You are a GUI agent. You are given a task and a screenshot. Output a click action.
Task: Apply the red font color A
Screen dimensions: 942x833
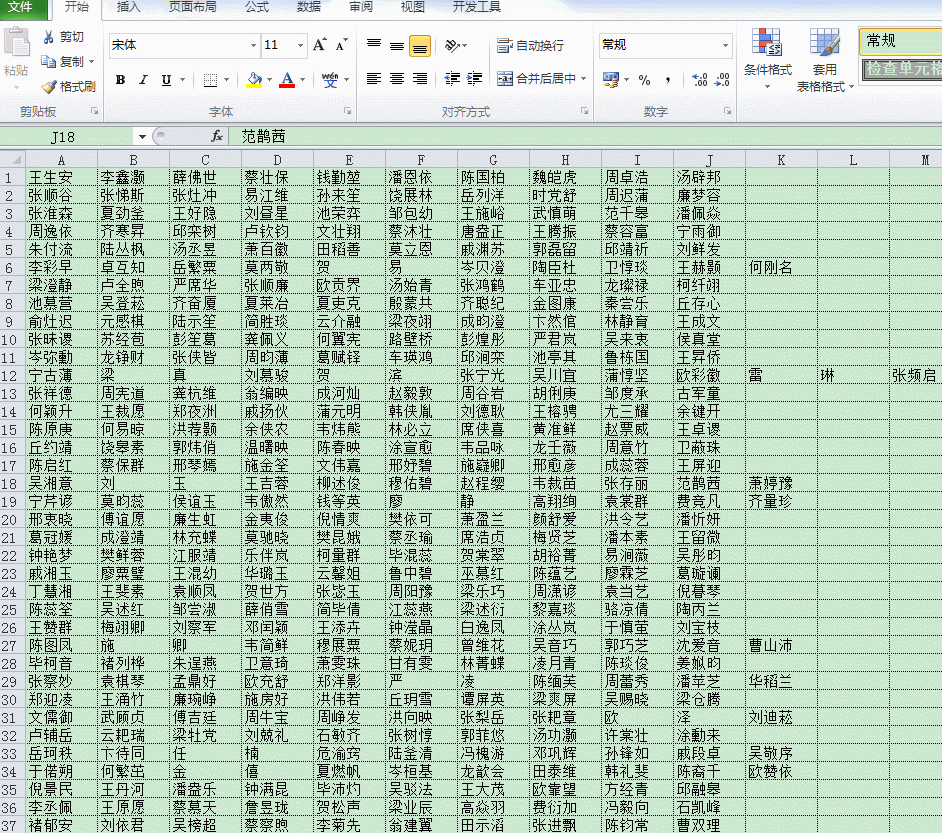click(287, 80)
